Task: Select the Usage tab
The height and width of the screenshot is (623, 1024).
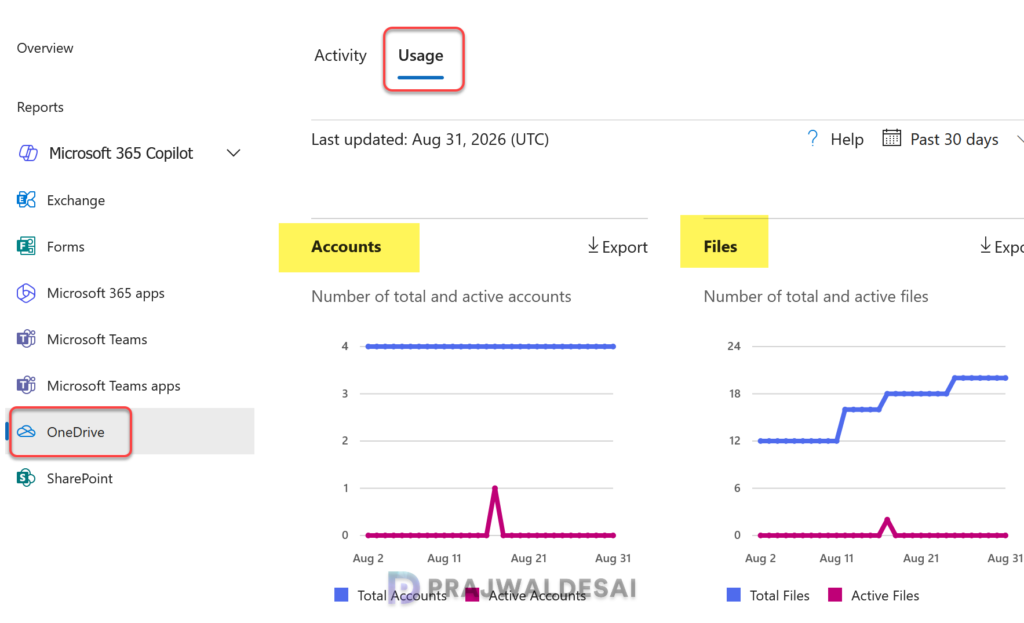Action: pyautogui.click(x=421, y=56)
